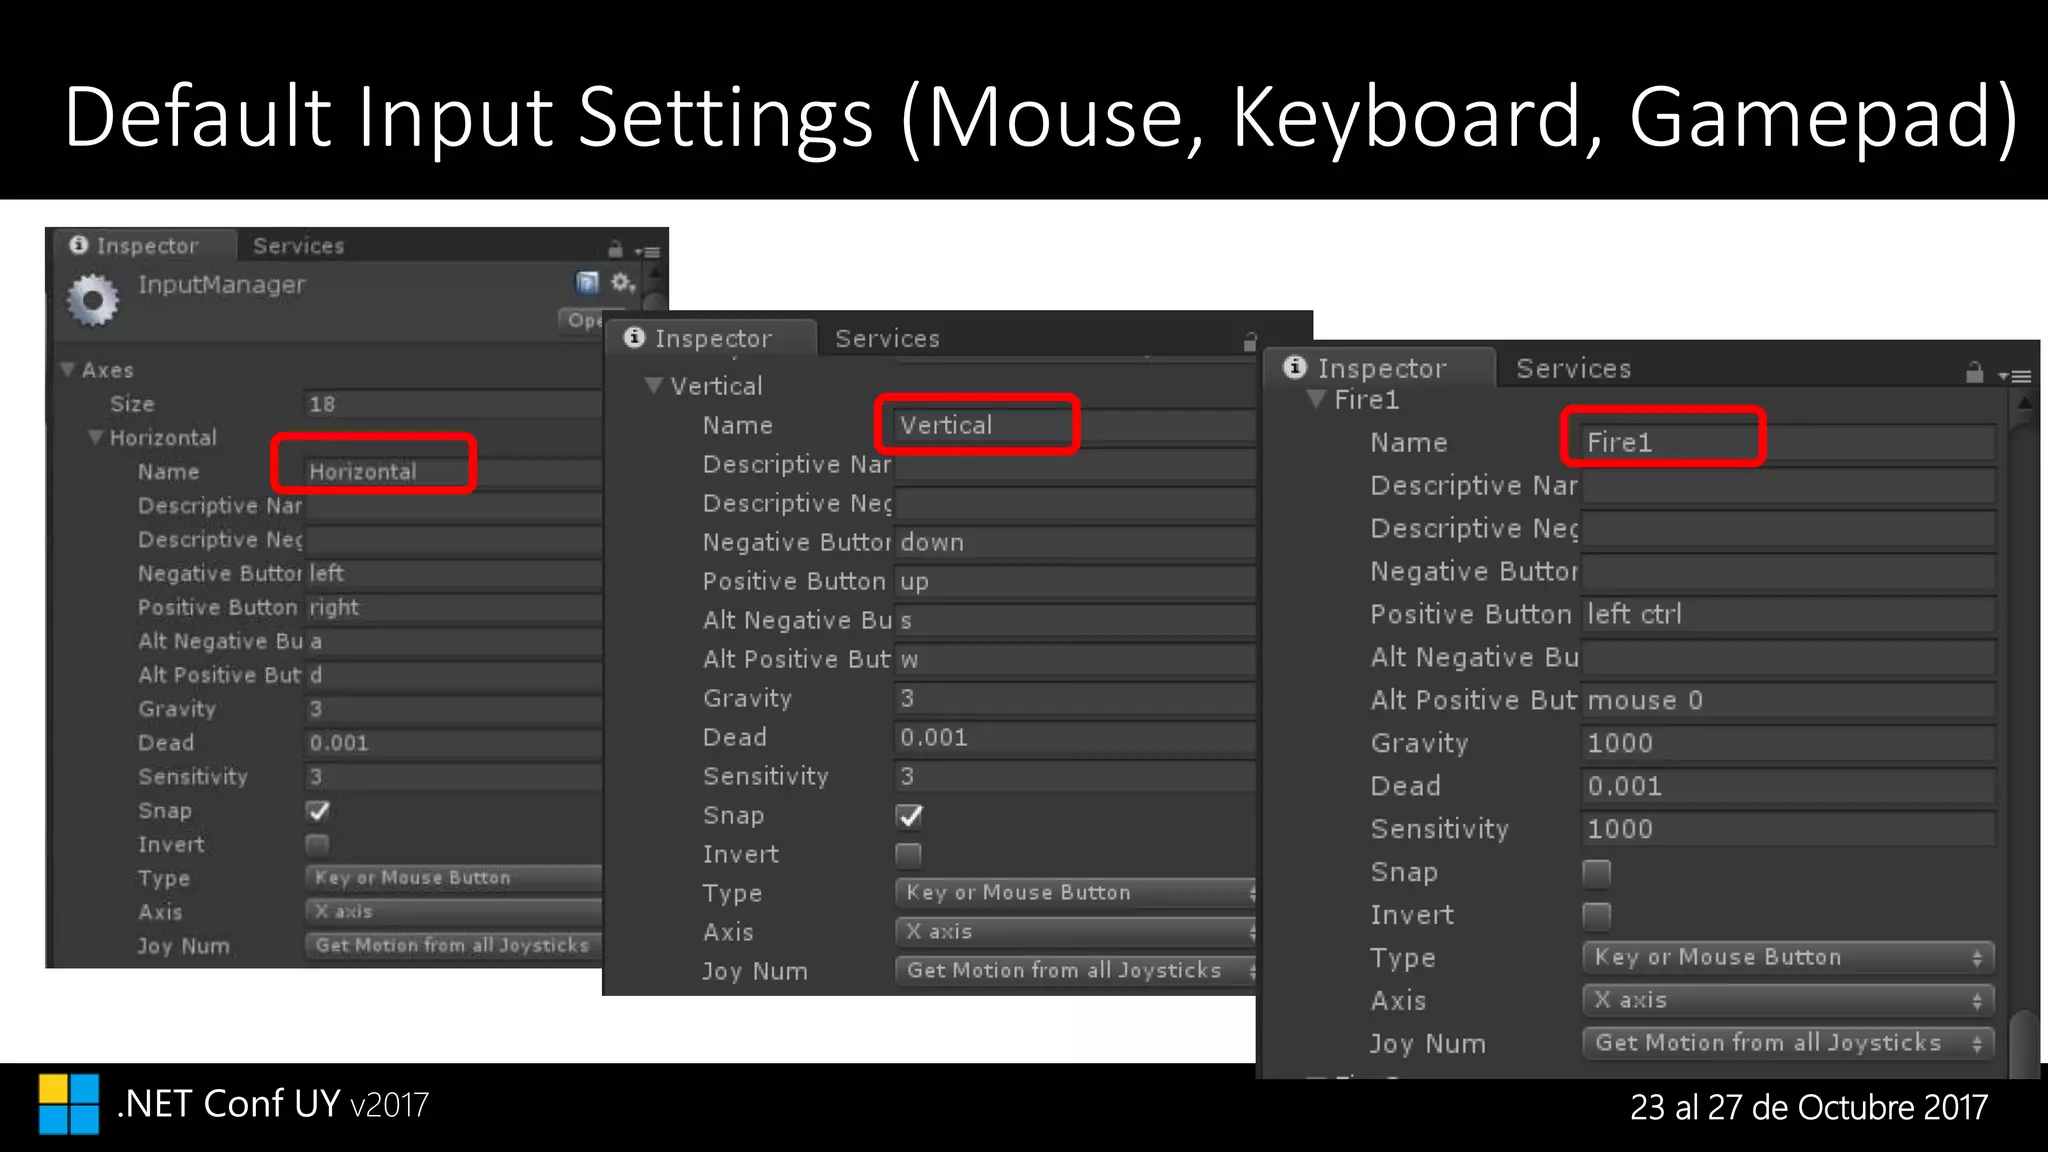Open InputManager help reference icon
The image size is (2048, 1152).
588,283
